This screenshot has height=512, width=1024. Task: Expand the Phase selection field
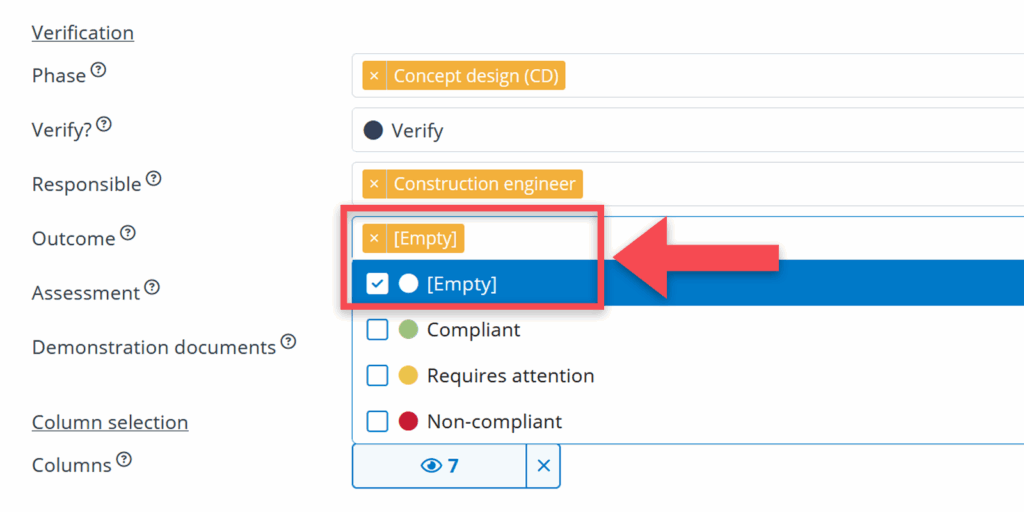[x=790, y=76]
